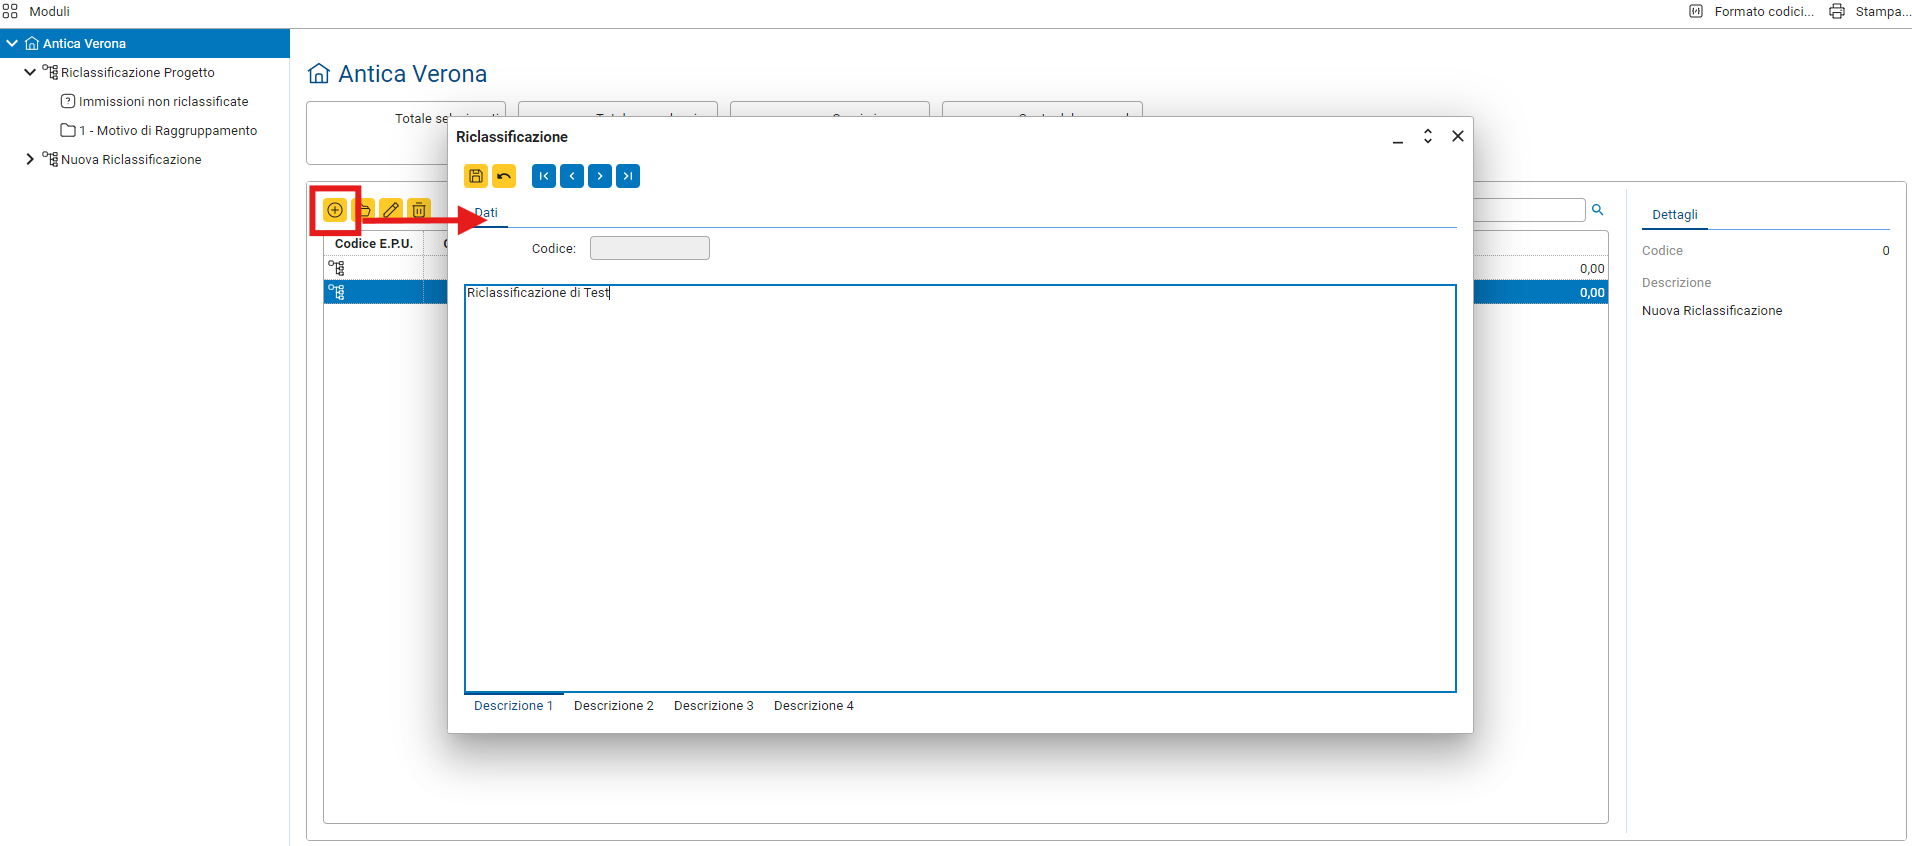Image resolution: width=1912 pixels, height=846 pixels.
Task: Click the save icon in Riclassificazione dialog
Action: 476,176
